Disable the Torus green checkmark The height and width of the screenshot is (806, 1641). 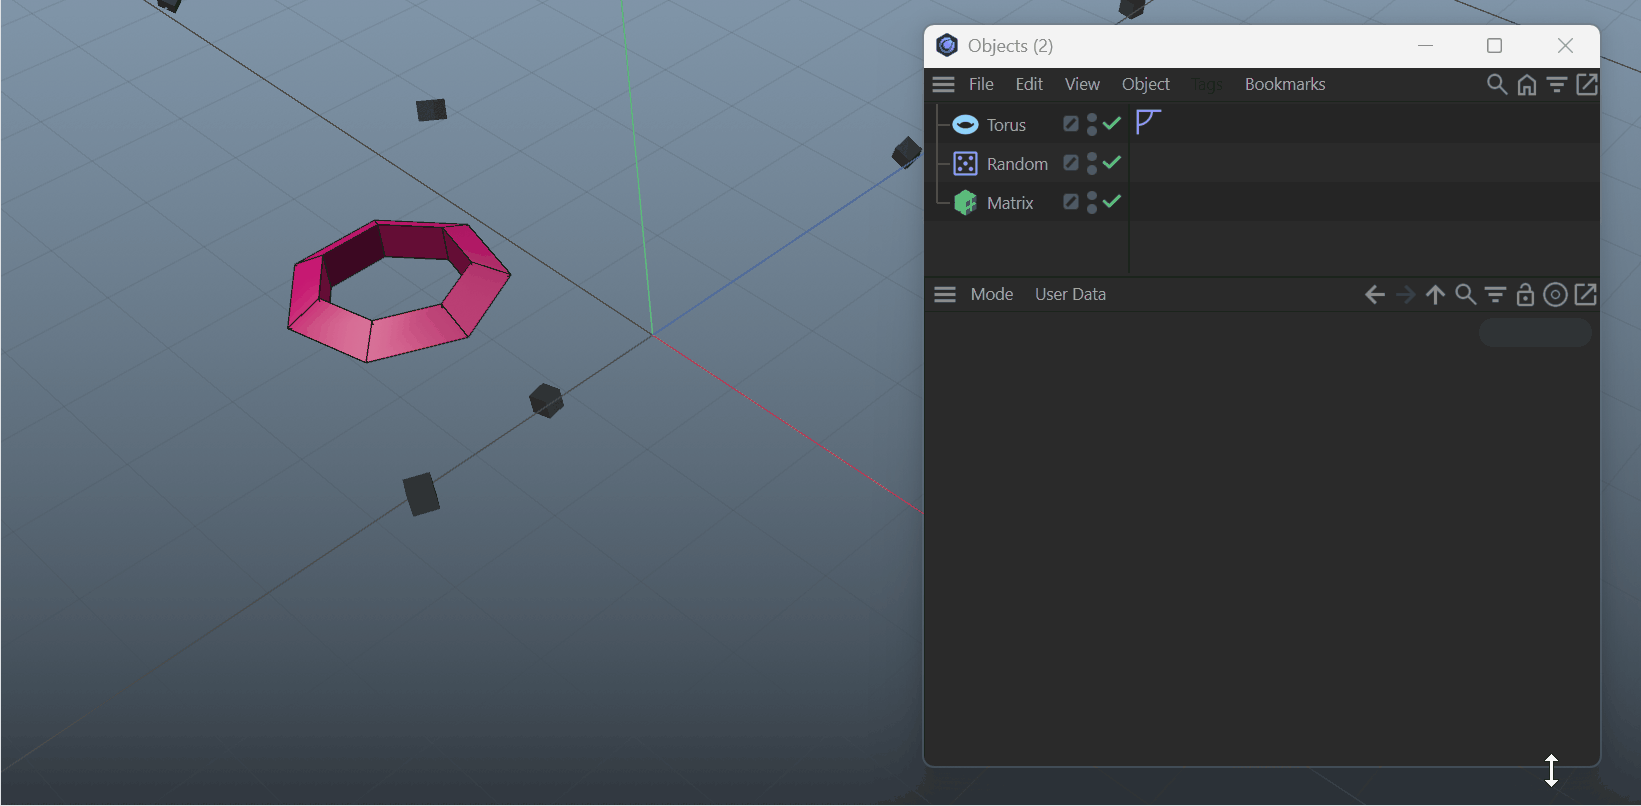(1112, 123)
